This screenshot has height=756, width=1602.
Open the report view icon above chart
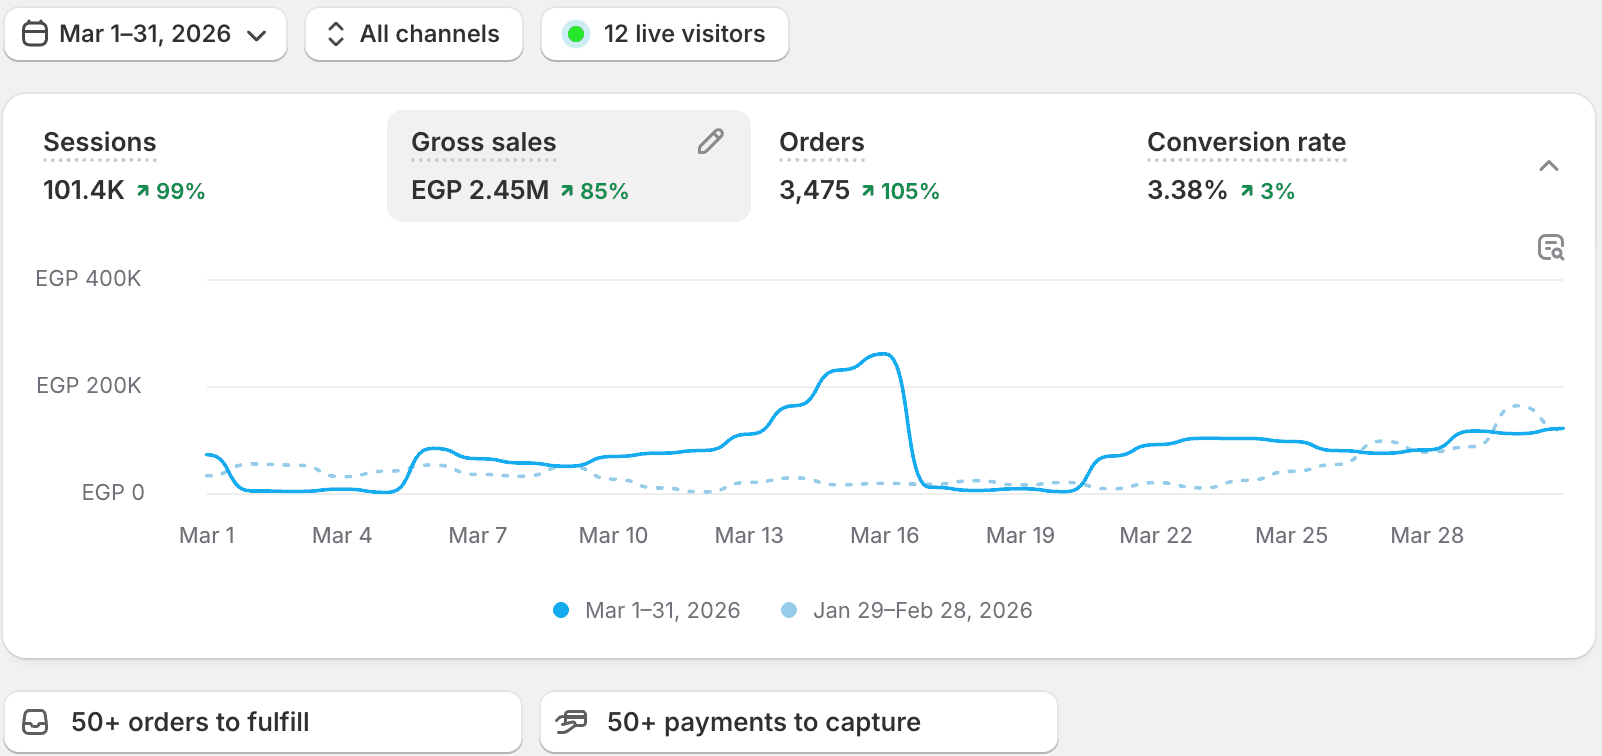pos(1550,247)
